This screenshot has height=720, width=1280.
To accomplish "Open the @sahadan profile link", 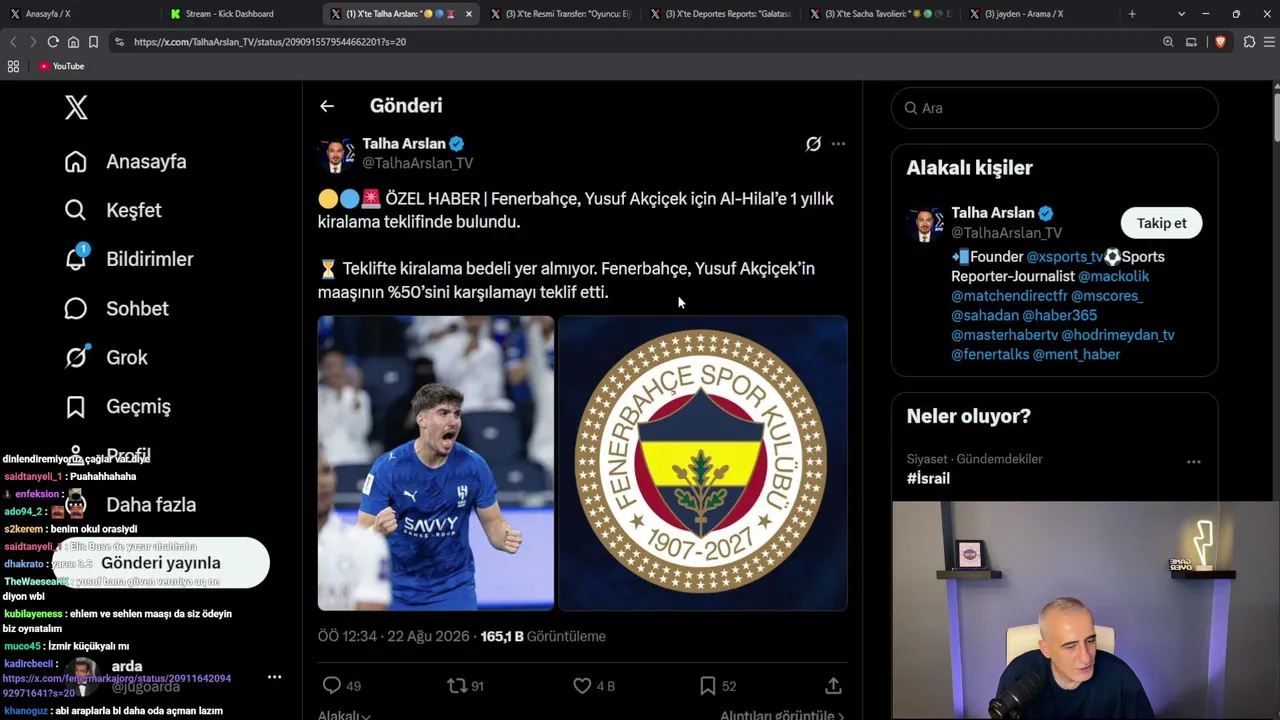I will coord(985,315).
